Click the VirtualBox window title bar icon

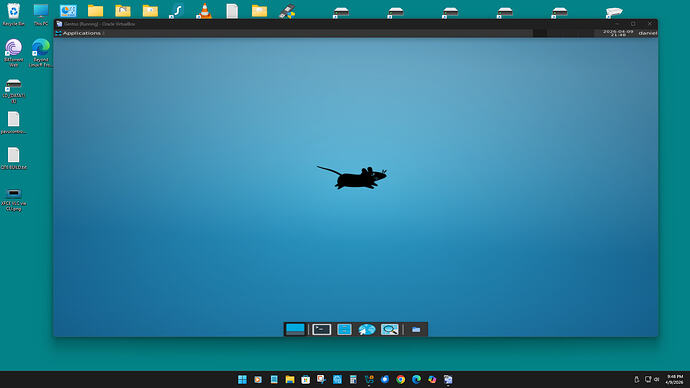59,24
